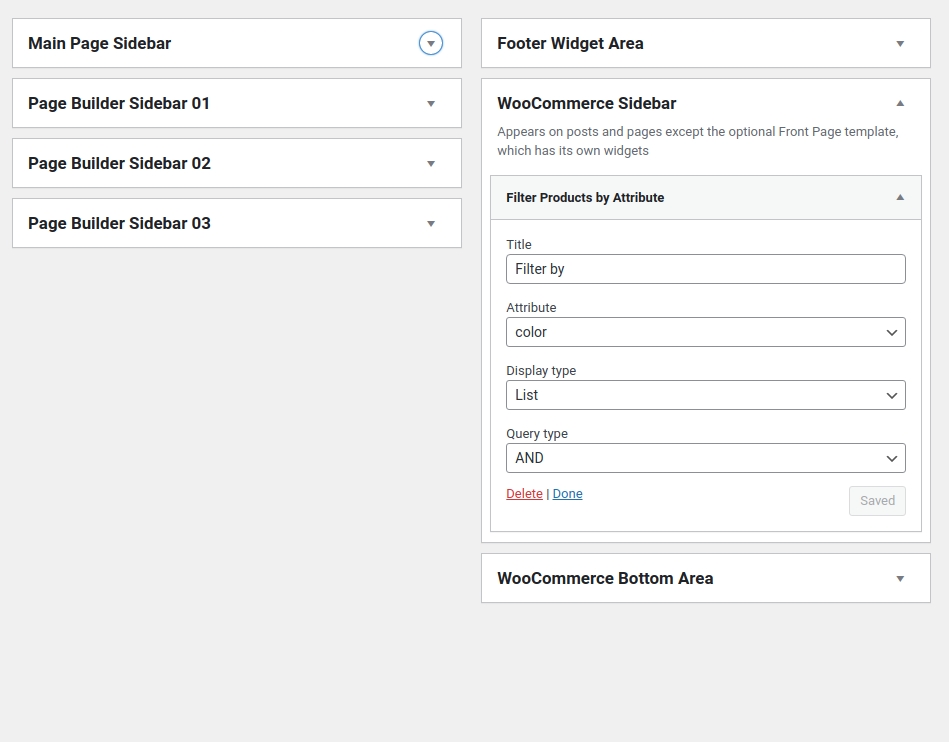Click the arrow icon on WooCommerce Bottom Area
949x742 pixels.
click(900, 579)
